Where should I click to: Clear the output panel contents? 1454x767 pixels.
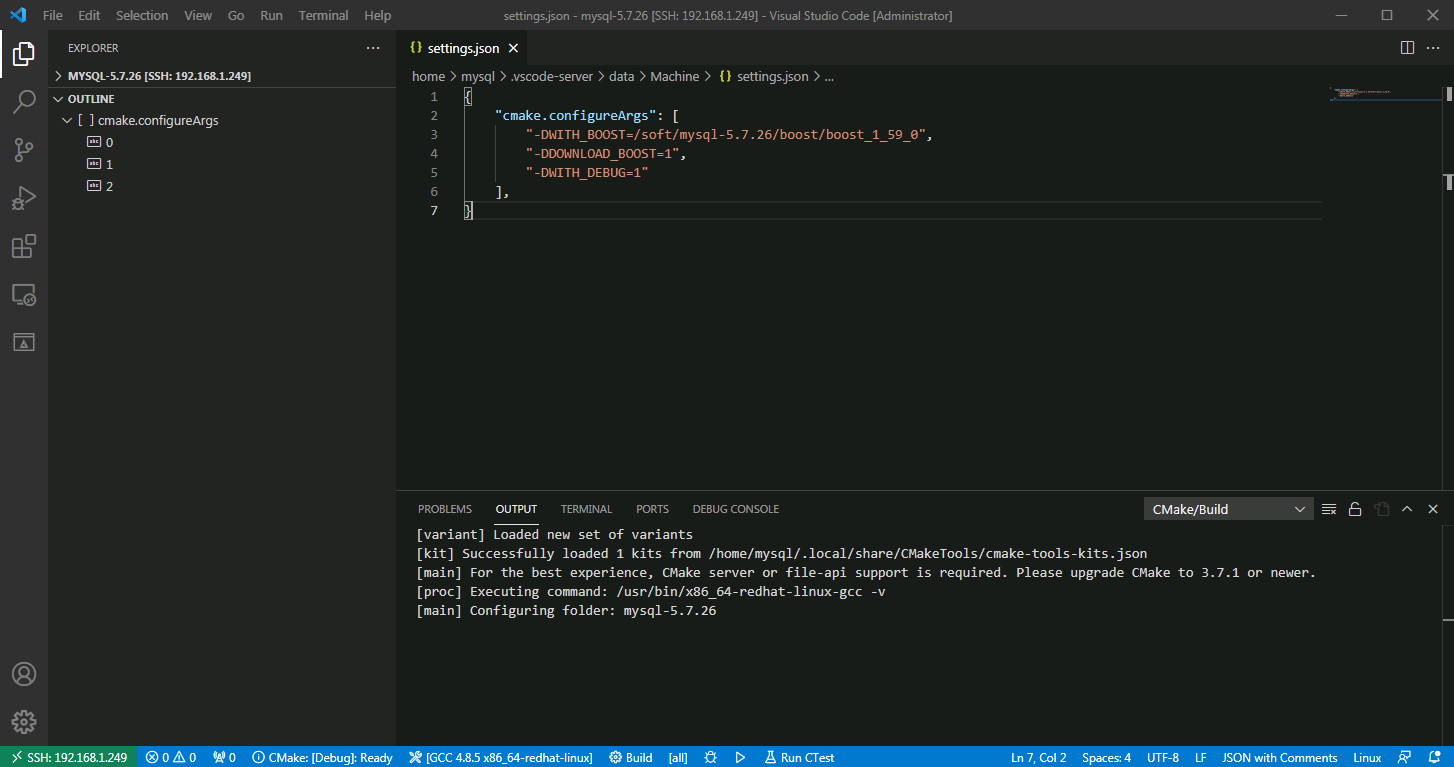coord(1329,509)
